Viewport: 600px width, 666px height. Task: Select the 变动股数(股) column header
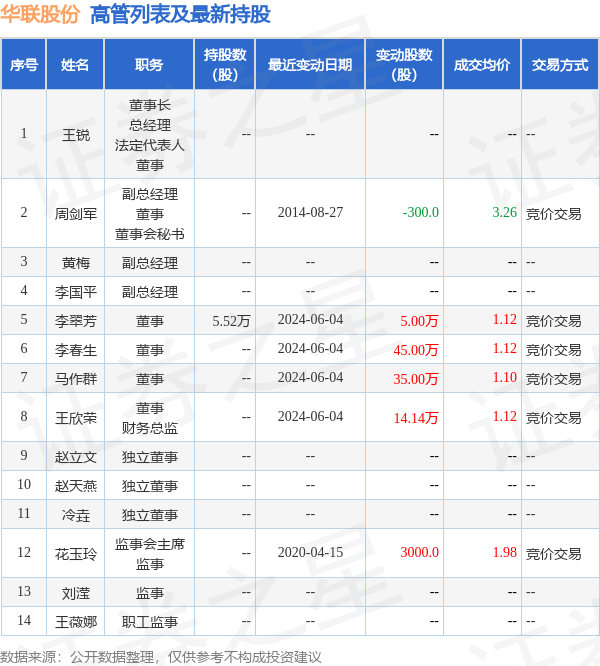404,65
